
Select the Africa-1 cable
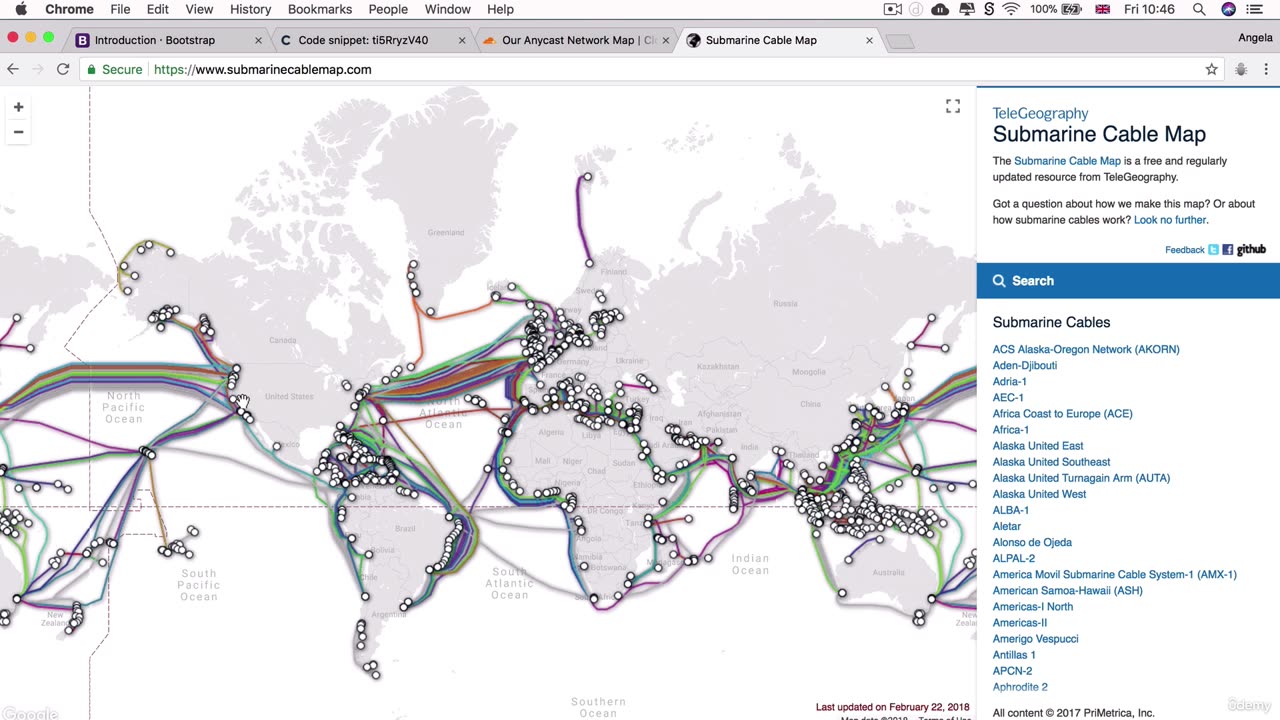(1011, 429)
